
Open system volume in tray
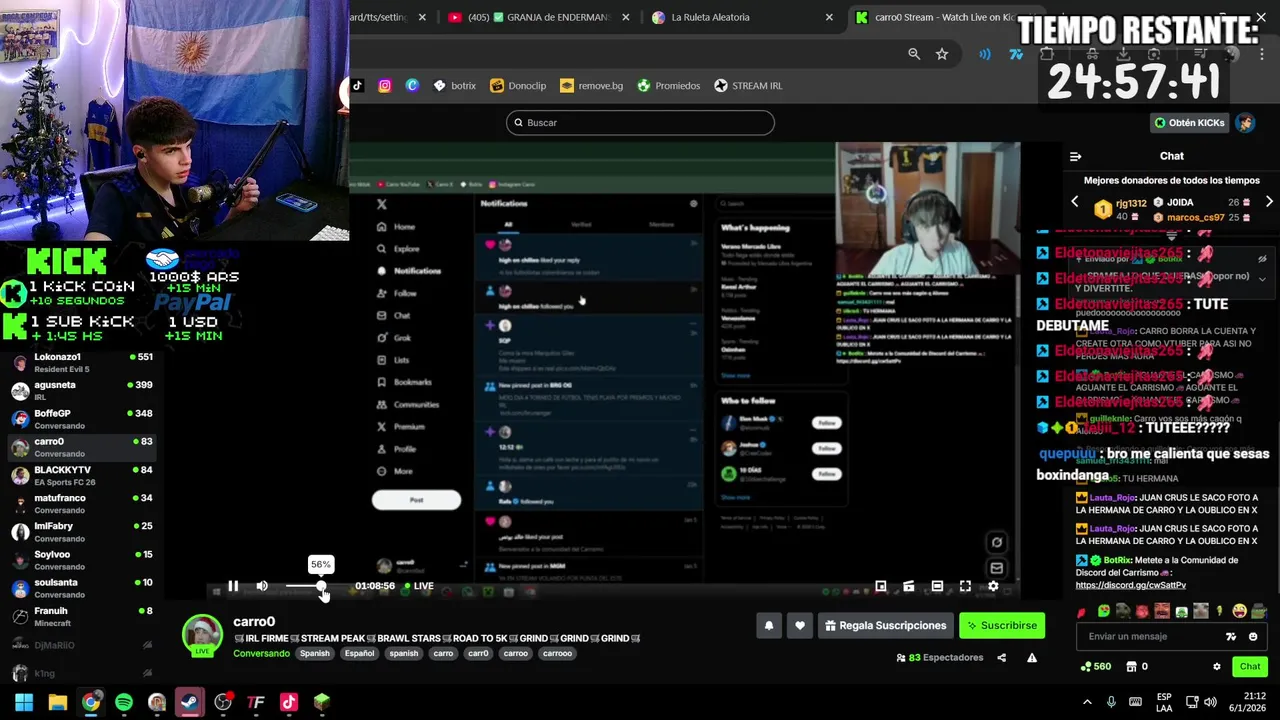(1210, 702)
